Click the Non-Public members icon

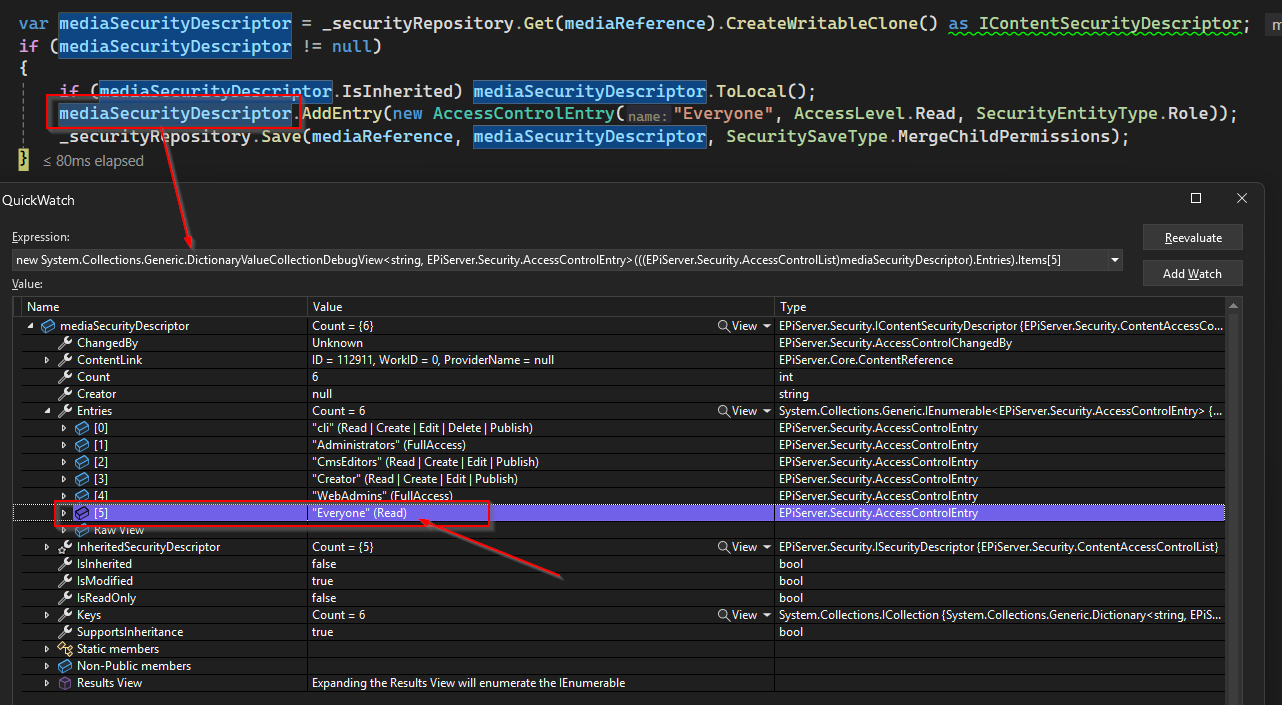[x=66, y=666]
